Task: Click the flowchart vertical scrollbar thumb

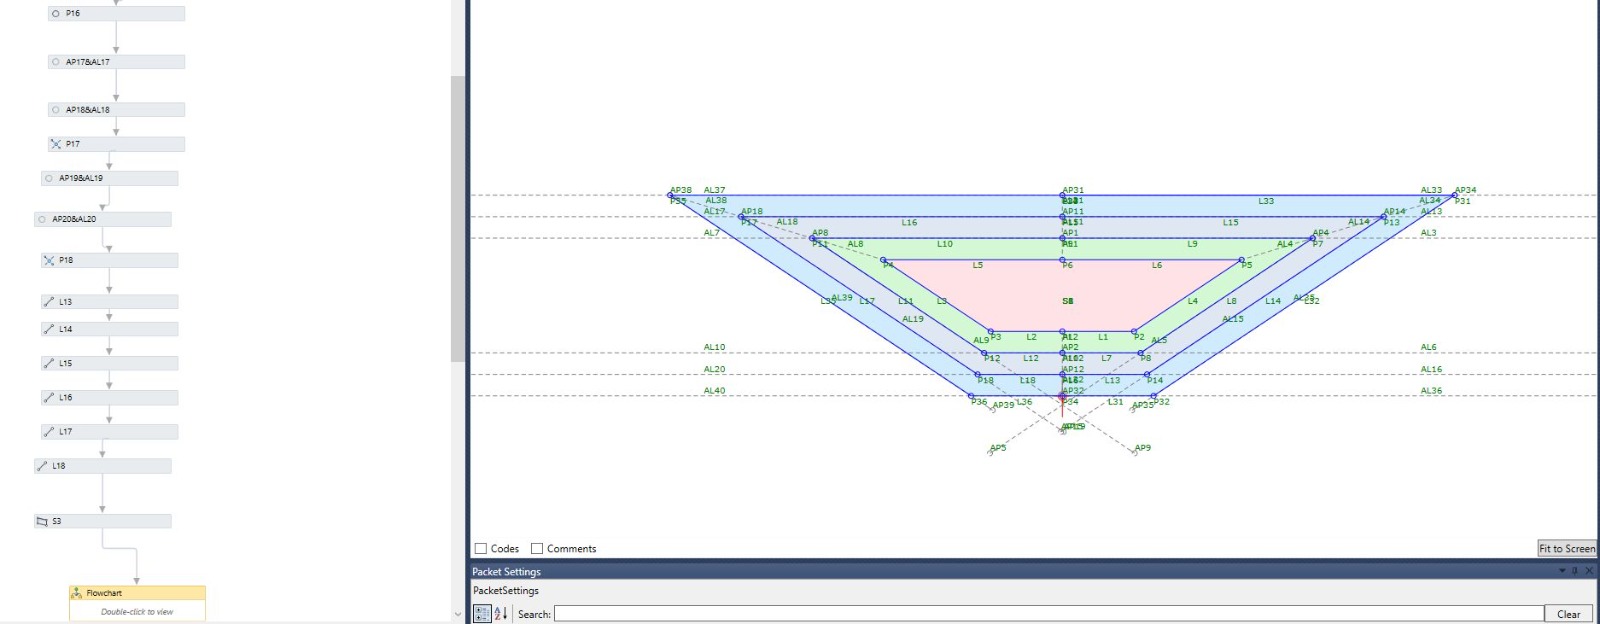Action: click(457, 220)
